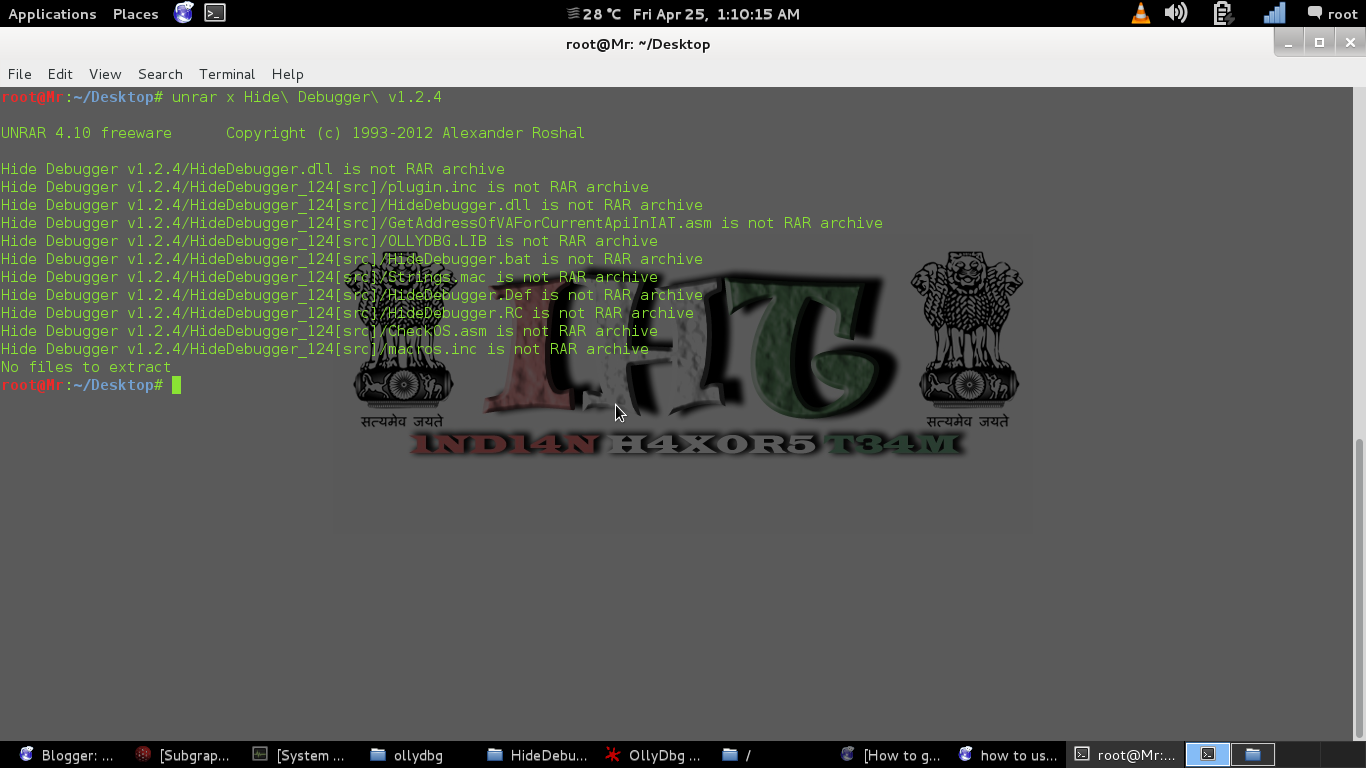Switch to ollydbg folder window in taskbar
The height and width of the screenshot is (768, 1366).
[x=406, y=755]
